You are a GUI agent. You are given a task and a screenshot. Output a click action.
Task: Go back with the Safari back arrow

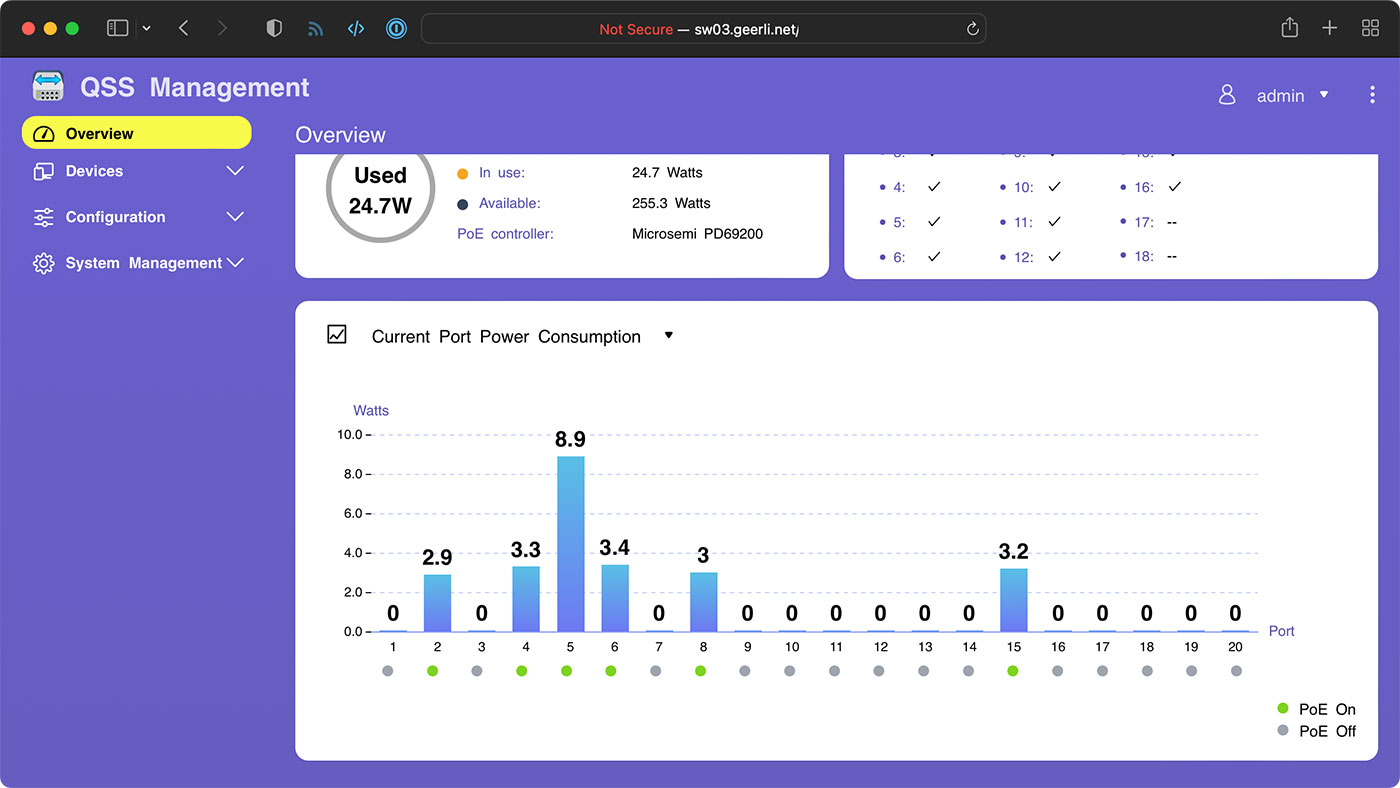coord(183,28)
